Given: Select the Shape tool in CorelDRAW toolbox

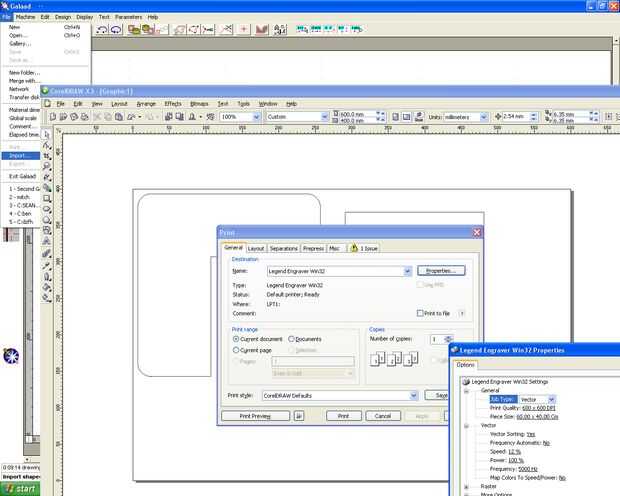Looking at the screenshot, I should (47, 145).
